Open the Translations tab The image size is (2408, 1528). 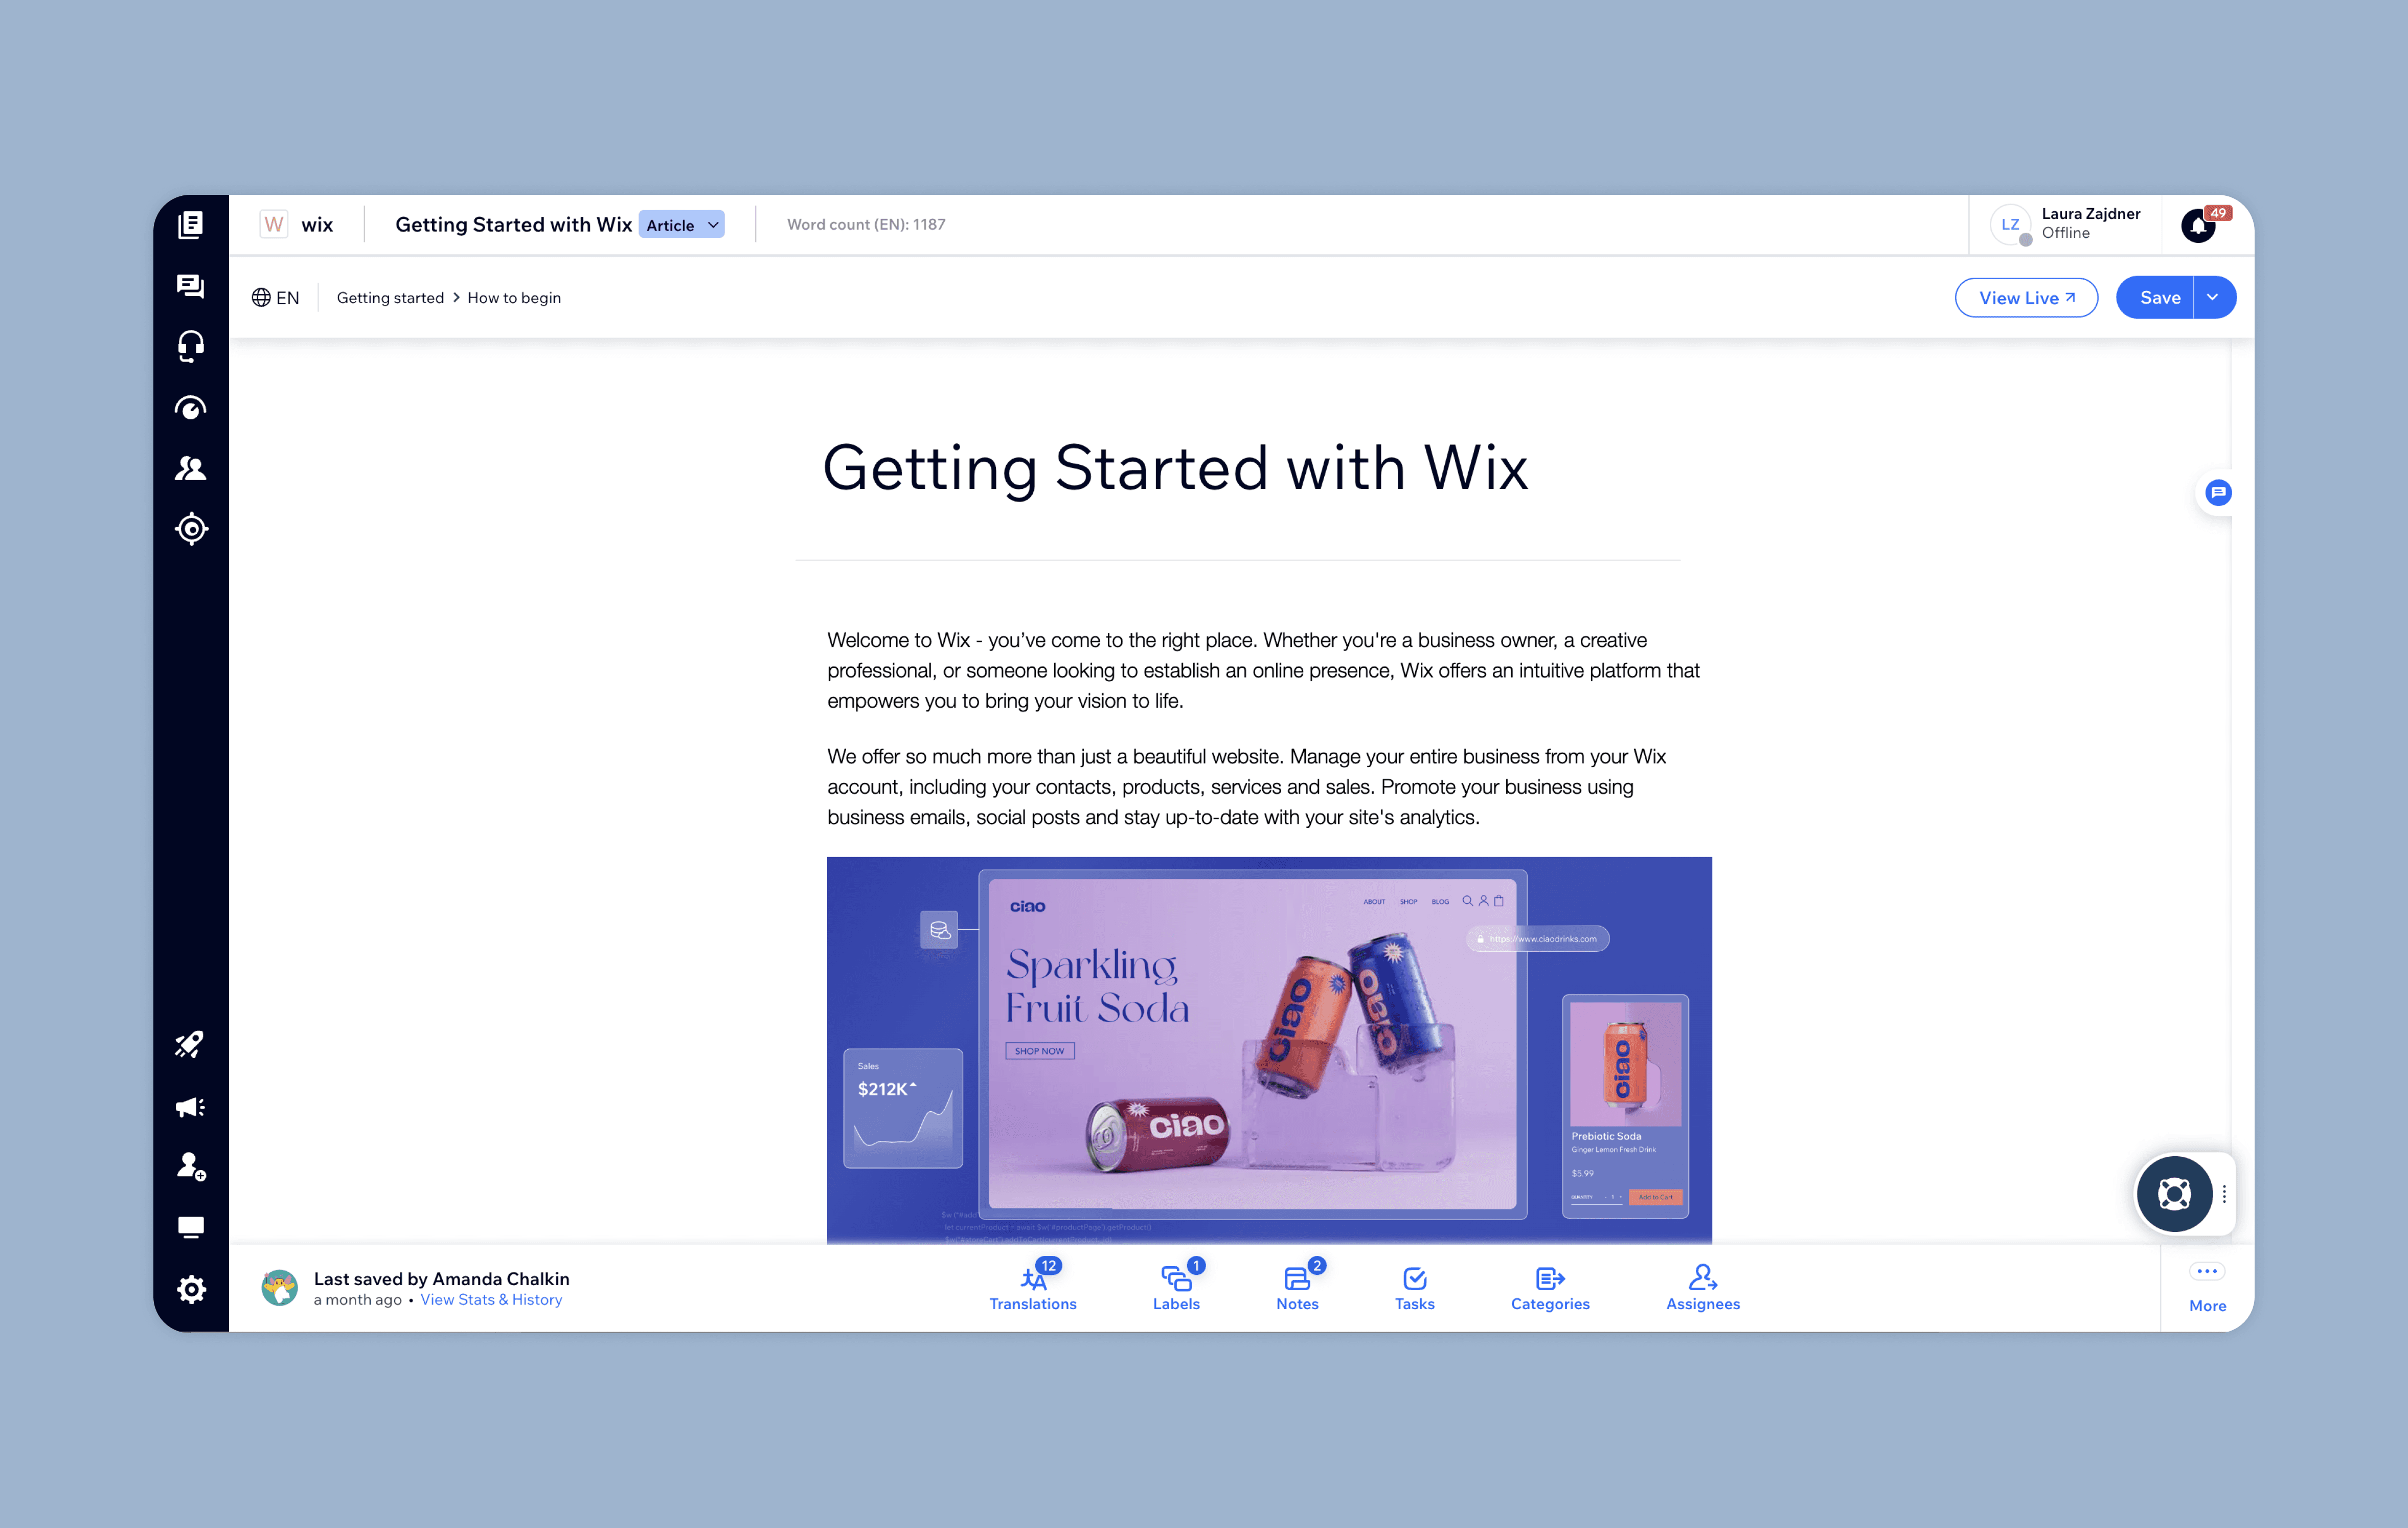pos(1033,1287)
